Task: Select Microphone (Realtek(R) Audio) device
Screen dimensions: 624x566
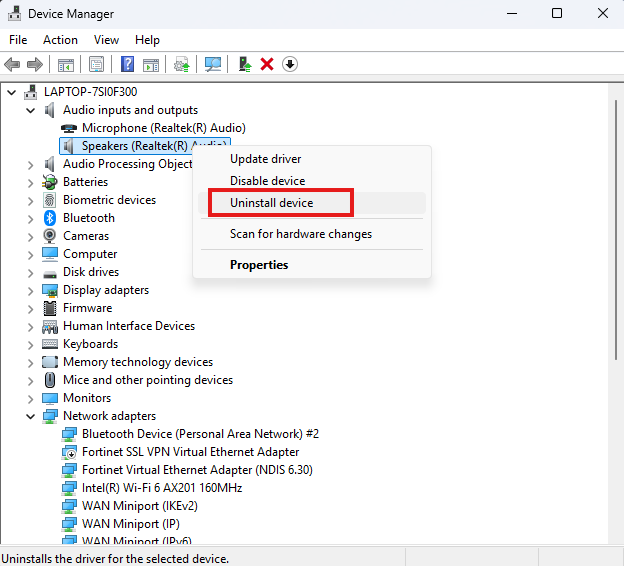Action: 164,128
